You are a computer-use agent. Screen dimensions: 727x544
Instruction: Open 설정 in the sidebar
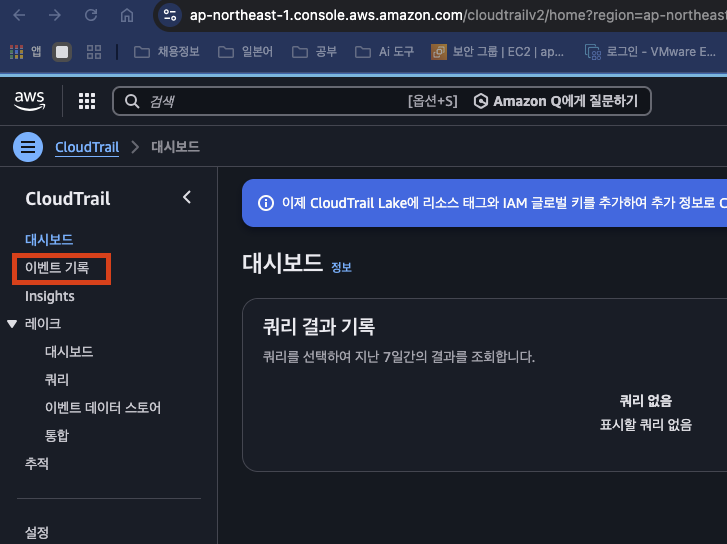tap(37, 532)
